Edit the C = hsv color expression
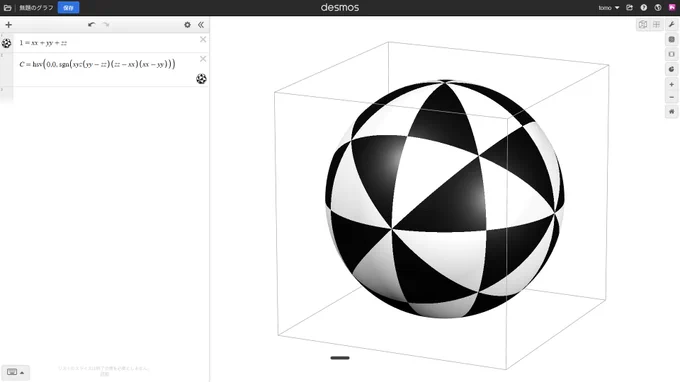Viewport: 680px width, 382px height. [97, 64]
